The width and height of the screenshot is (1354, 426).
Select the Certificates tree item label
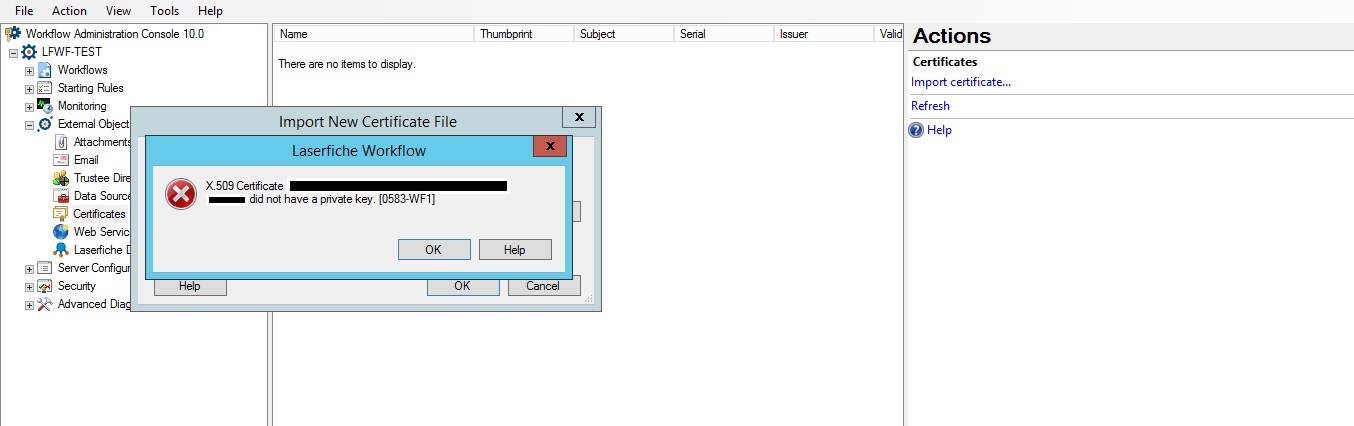(x=100, y=214)
